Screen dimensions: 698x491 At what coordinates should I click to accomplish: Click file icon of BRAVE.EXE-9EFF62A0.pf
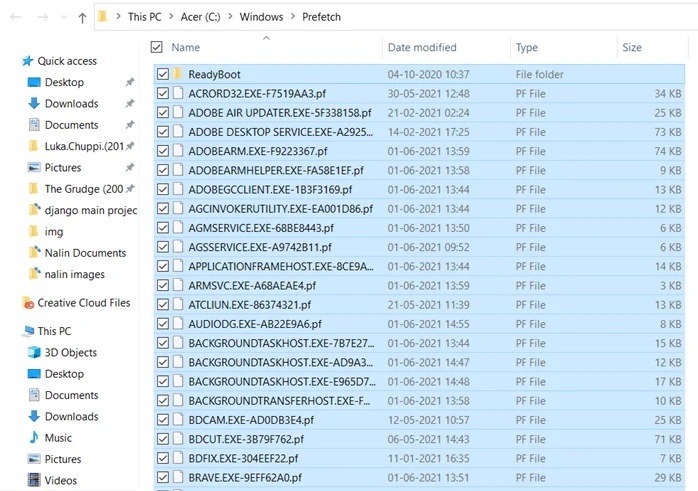coord(178,477)
